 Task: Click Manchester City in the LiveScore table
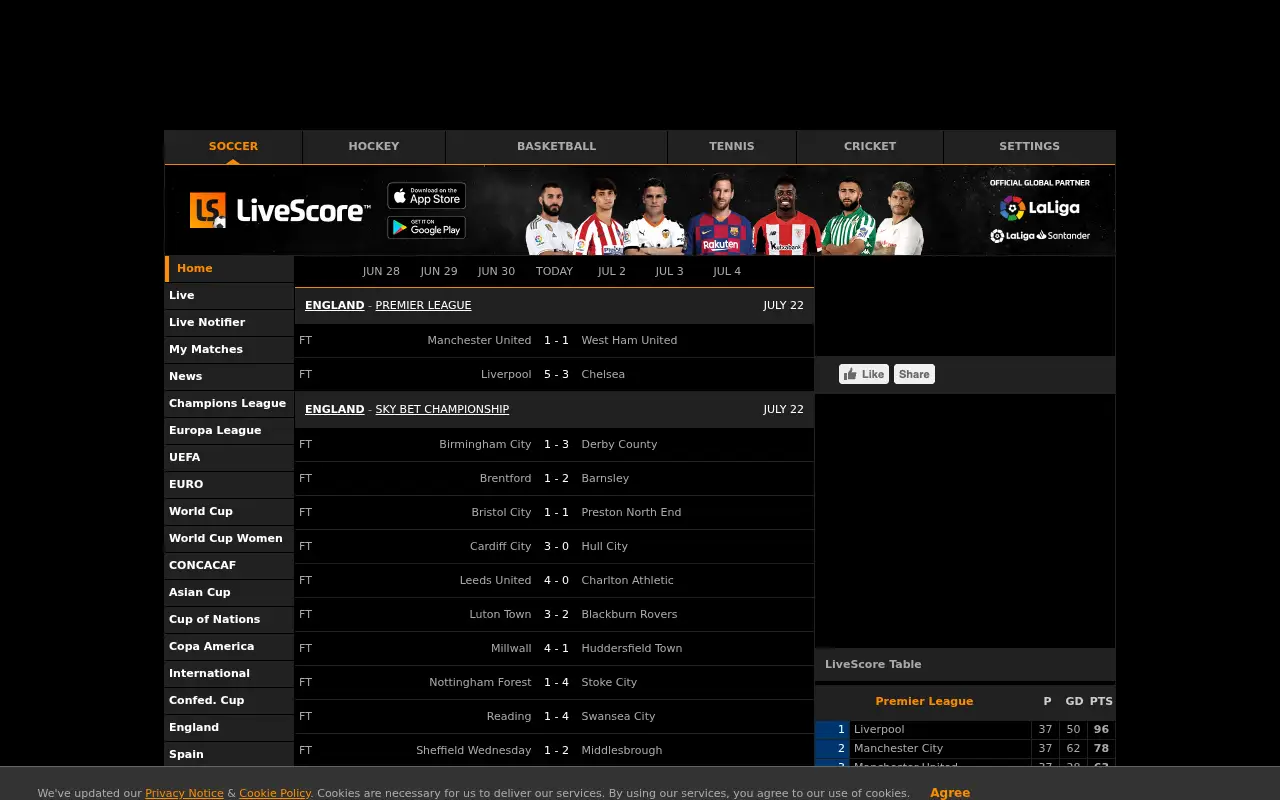(898, 748)
